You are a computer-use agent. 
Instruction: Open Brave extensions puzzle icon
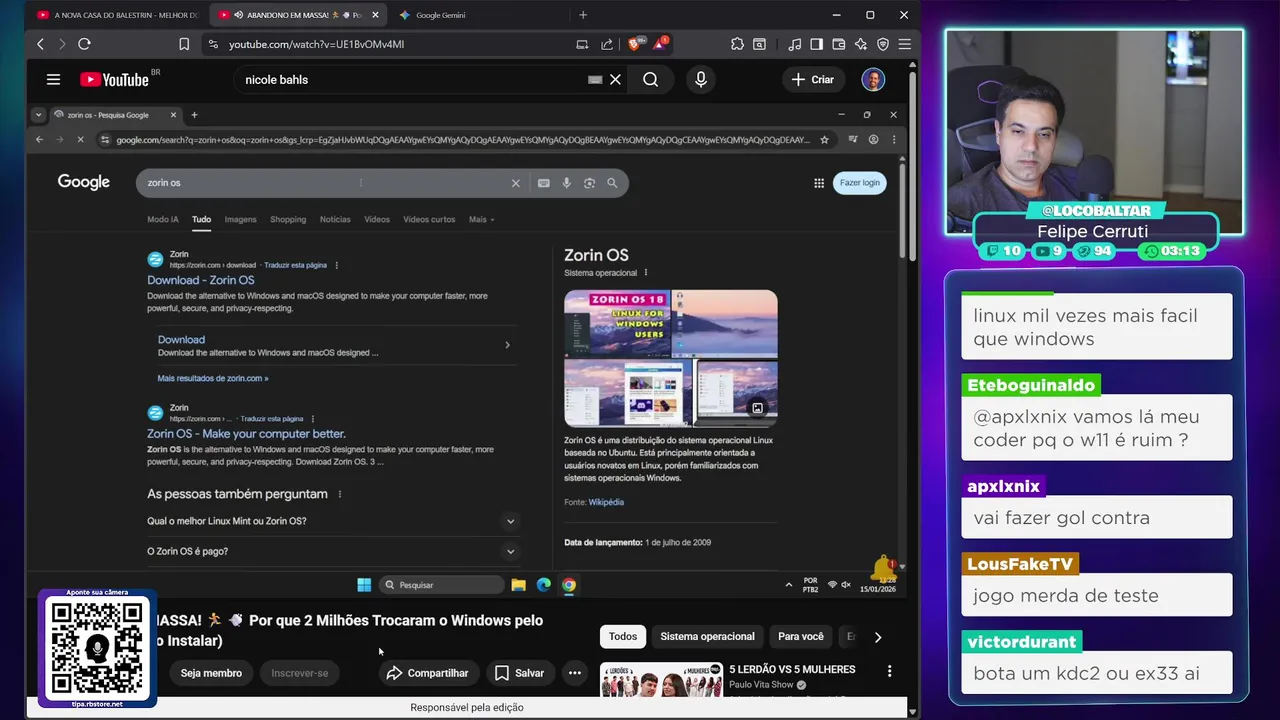(737, 44)
